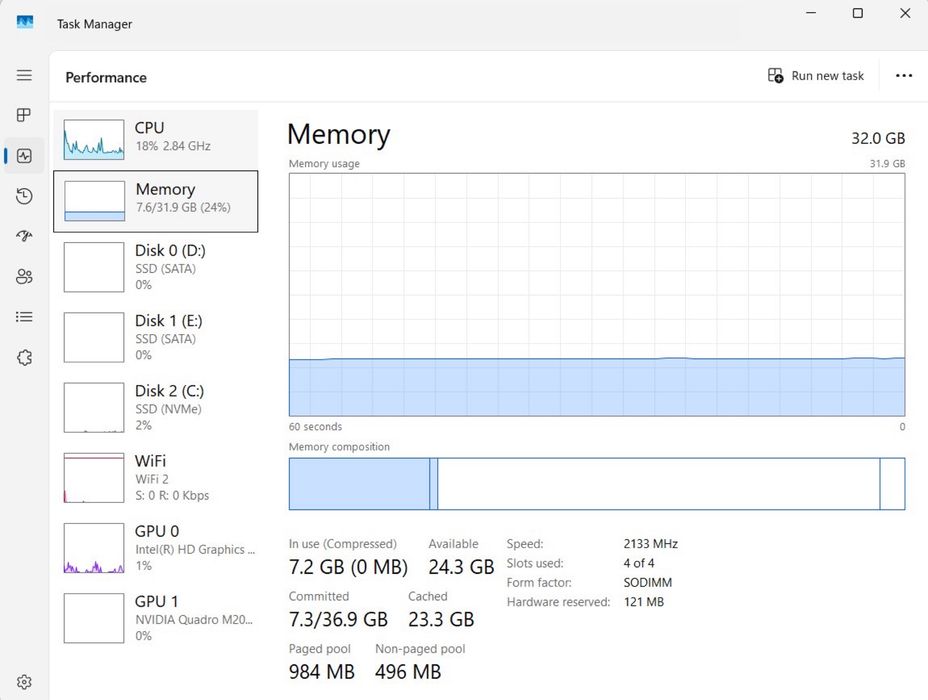This screenshot has height=700, width=928.
Task: Click the Run new task button
Action: coord(816,76)
